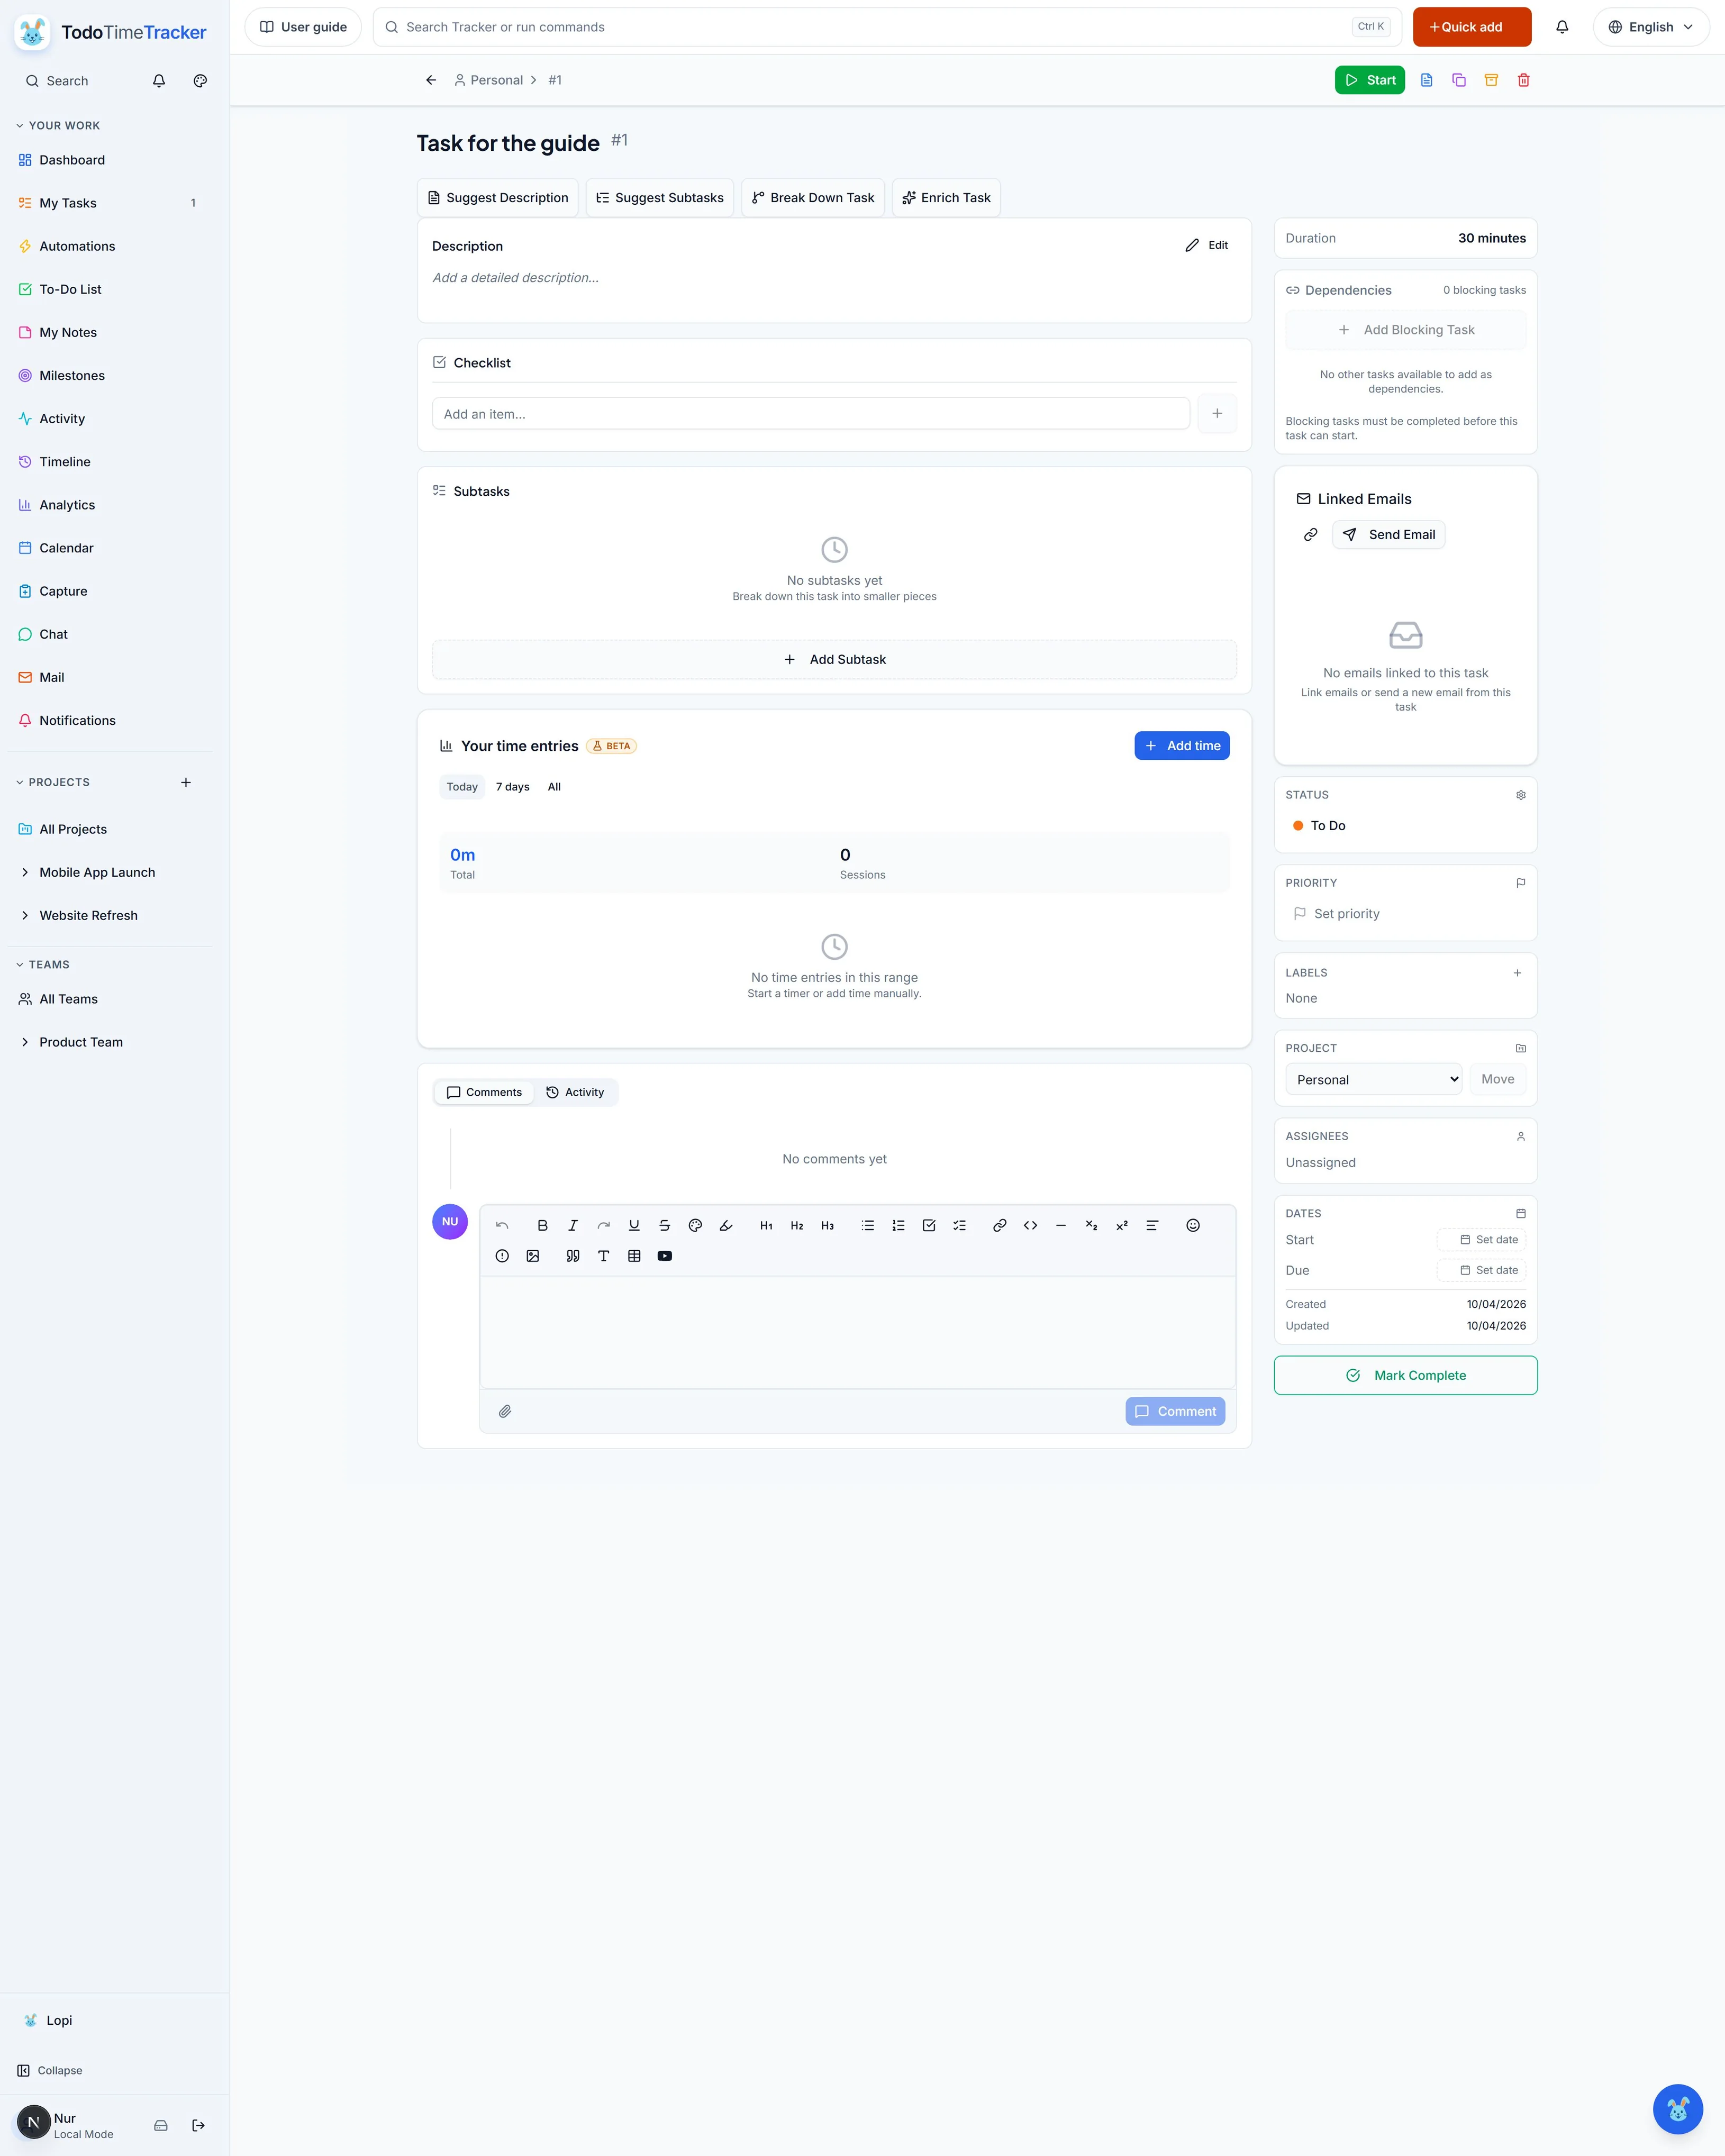Screen dimensions: 1725x2156
Task: Click the insert table icon
Action: coord(634,1256)
